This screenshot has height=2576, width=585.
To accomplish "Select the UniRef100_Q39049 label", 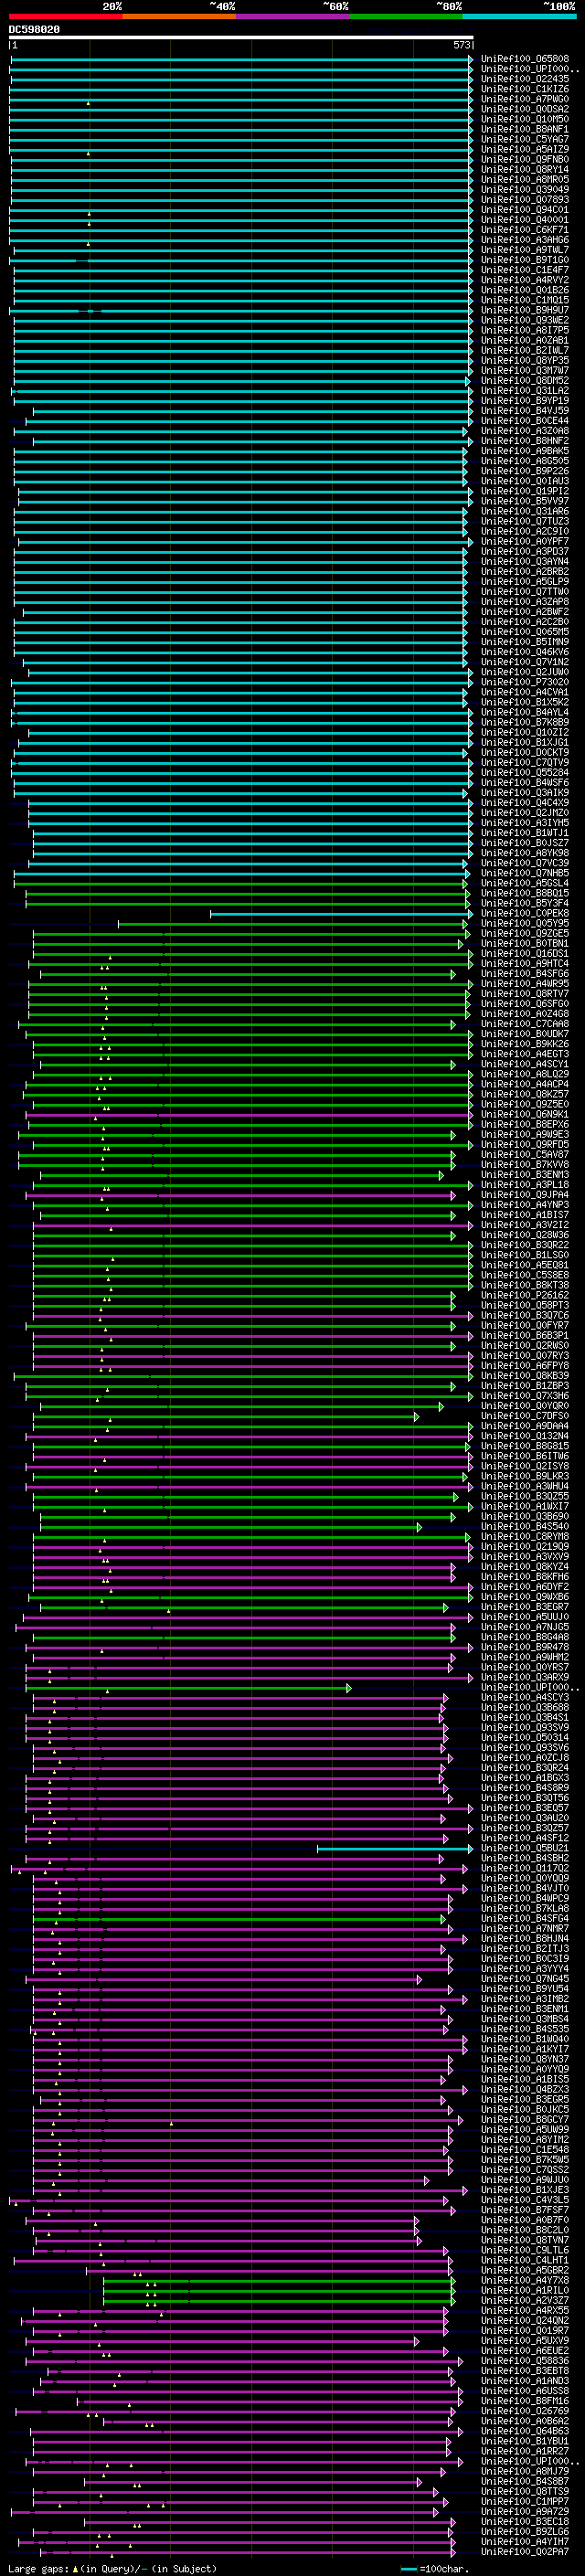I will pos(524,189).
